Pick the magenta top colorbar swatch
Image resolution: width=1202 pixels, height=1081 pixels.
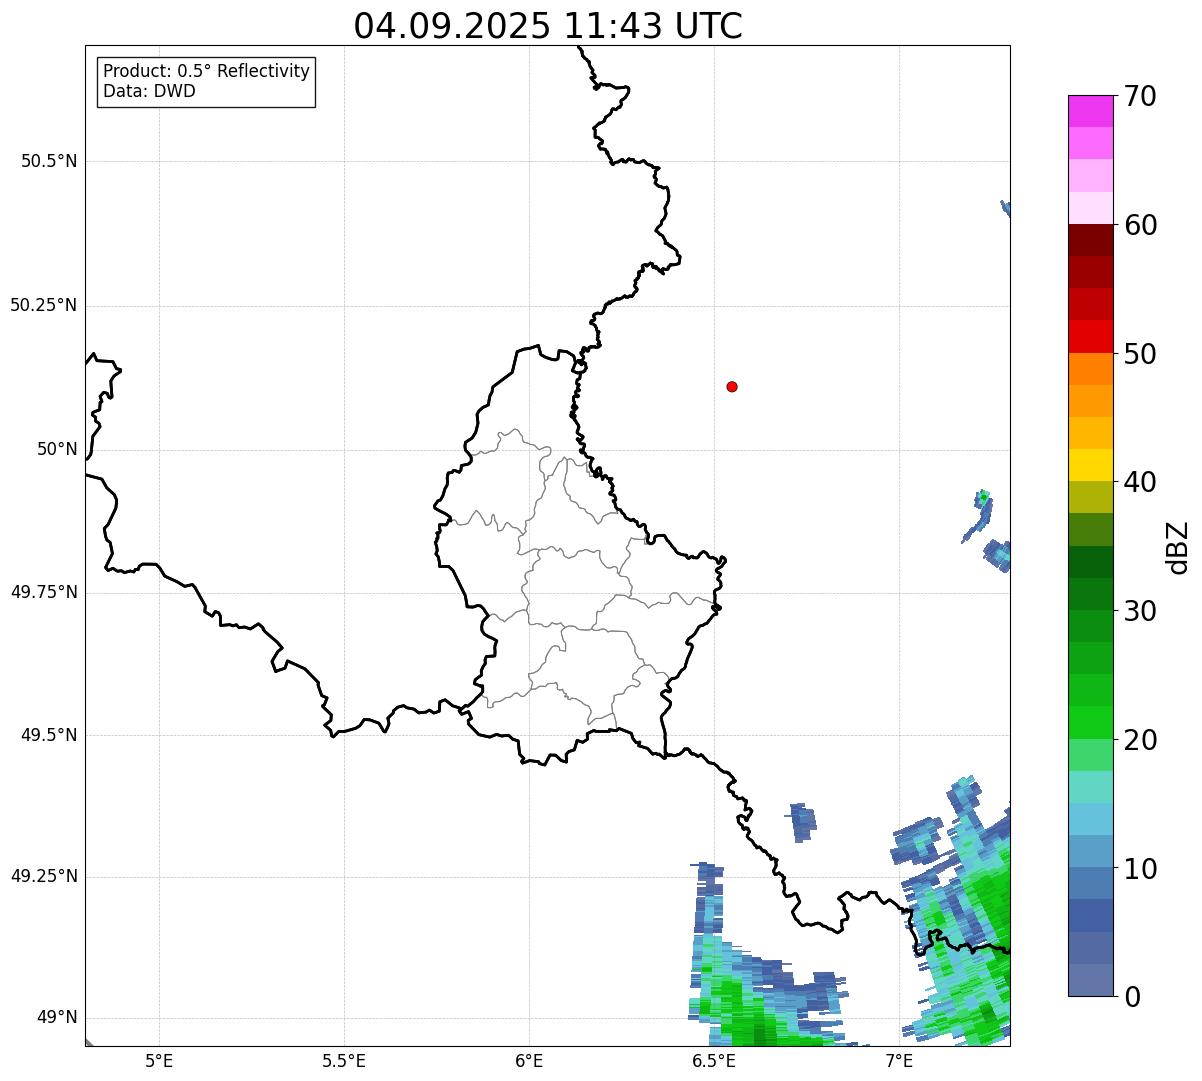click(x=1090, y=111)
